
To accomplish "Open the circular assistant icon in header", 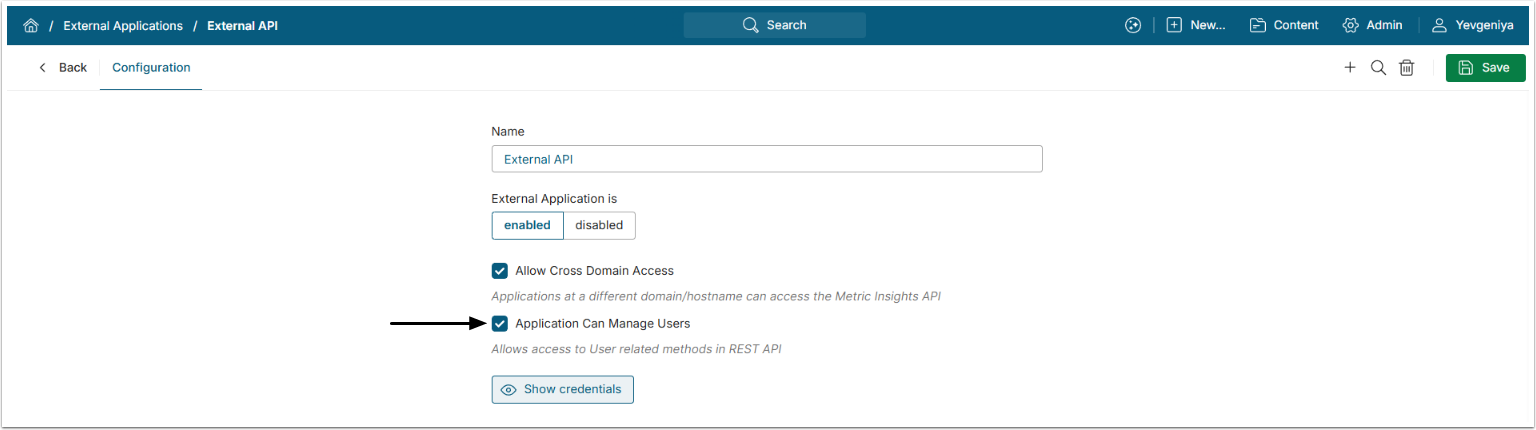I will tap(1133, 25).
